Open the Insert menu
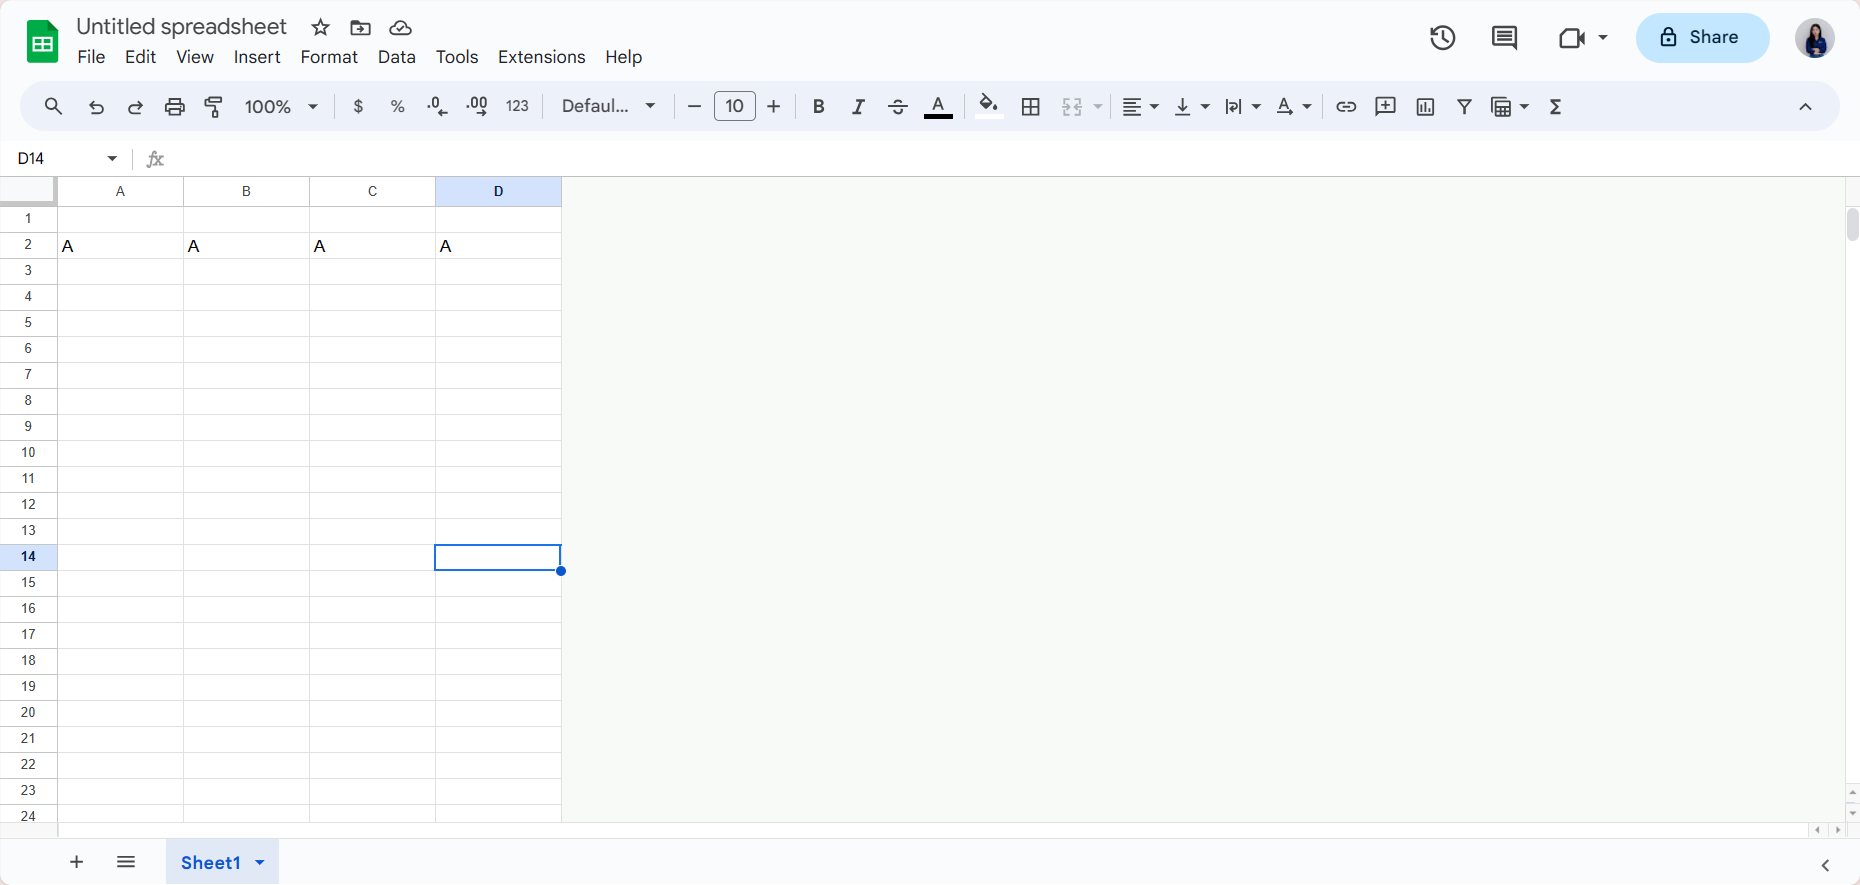This screenshot has width=1860, height=885. coord(257,57)
